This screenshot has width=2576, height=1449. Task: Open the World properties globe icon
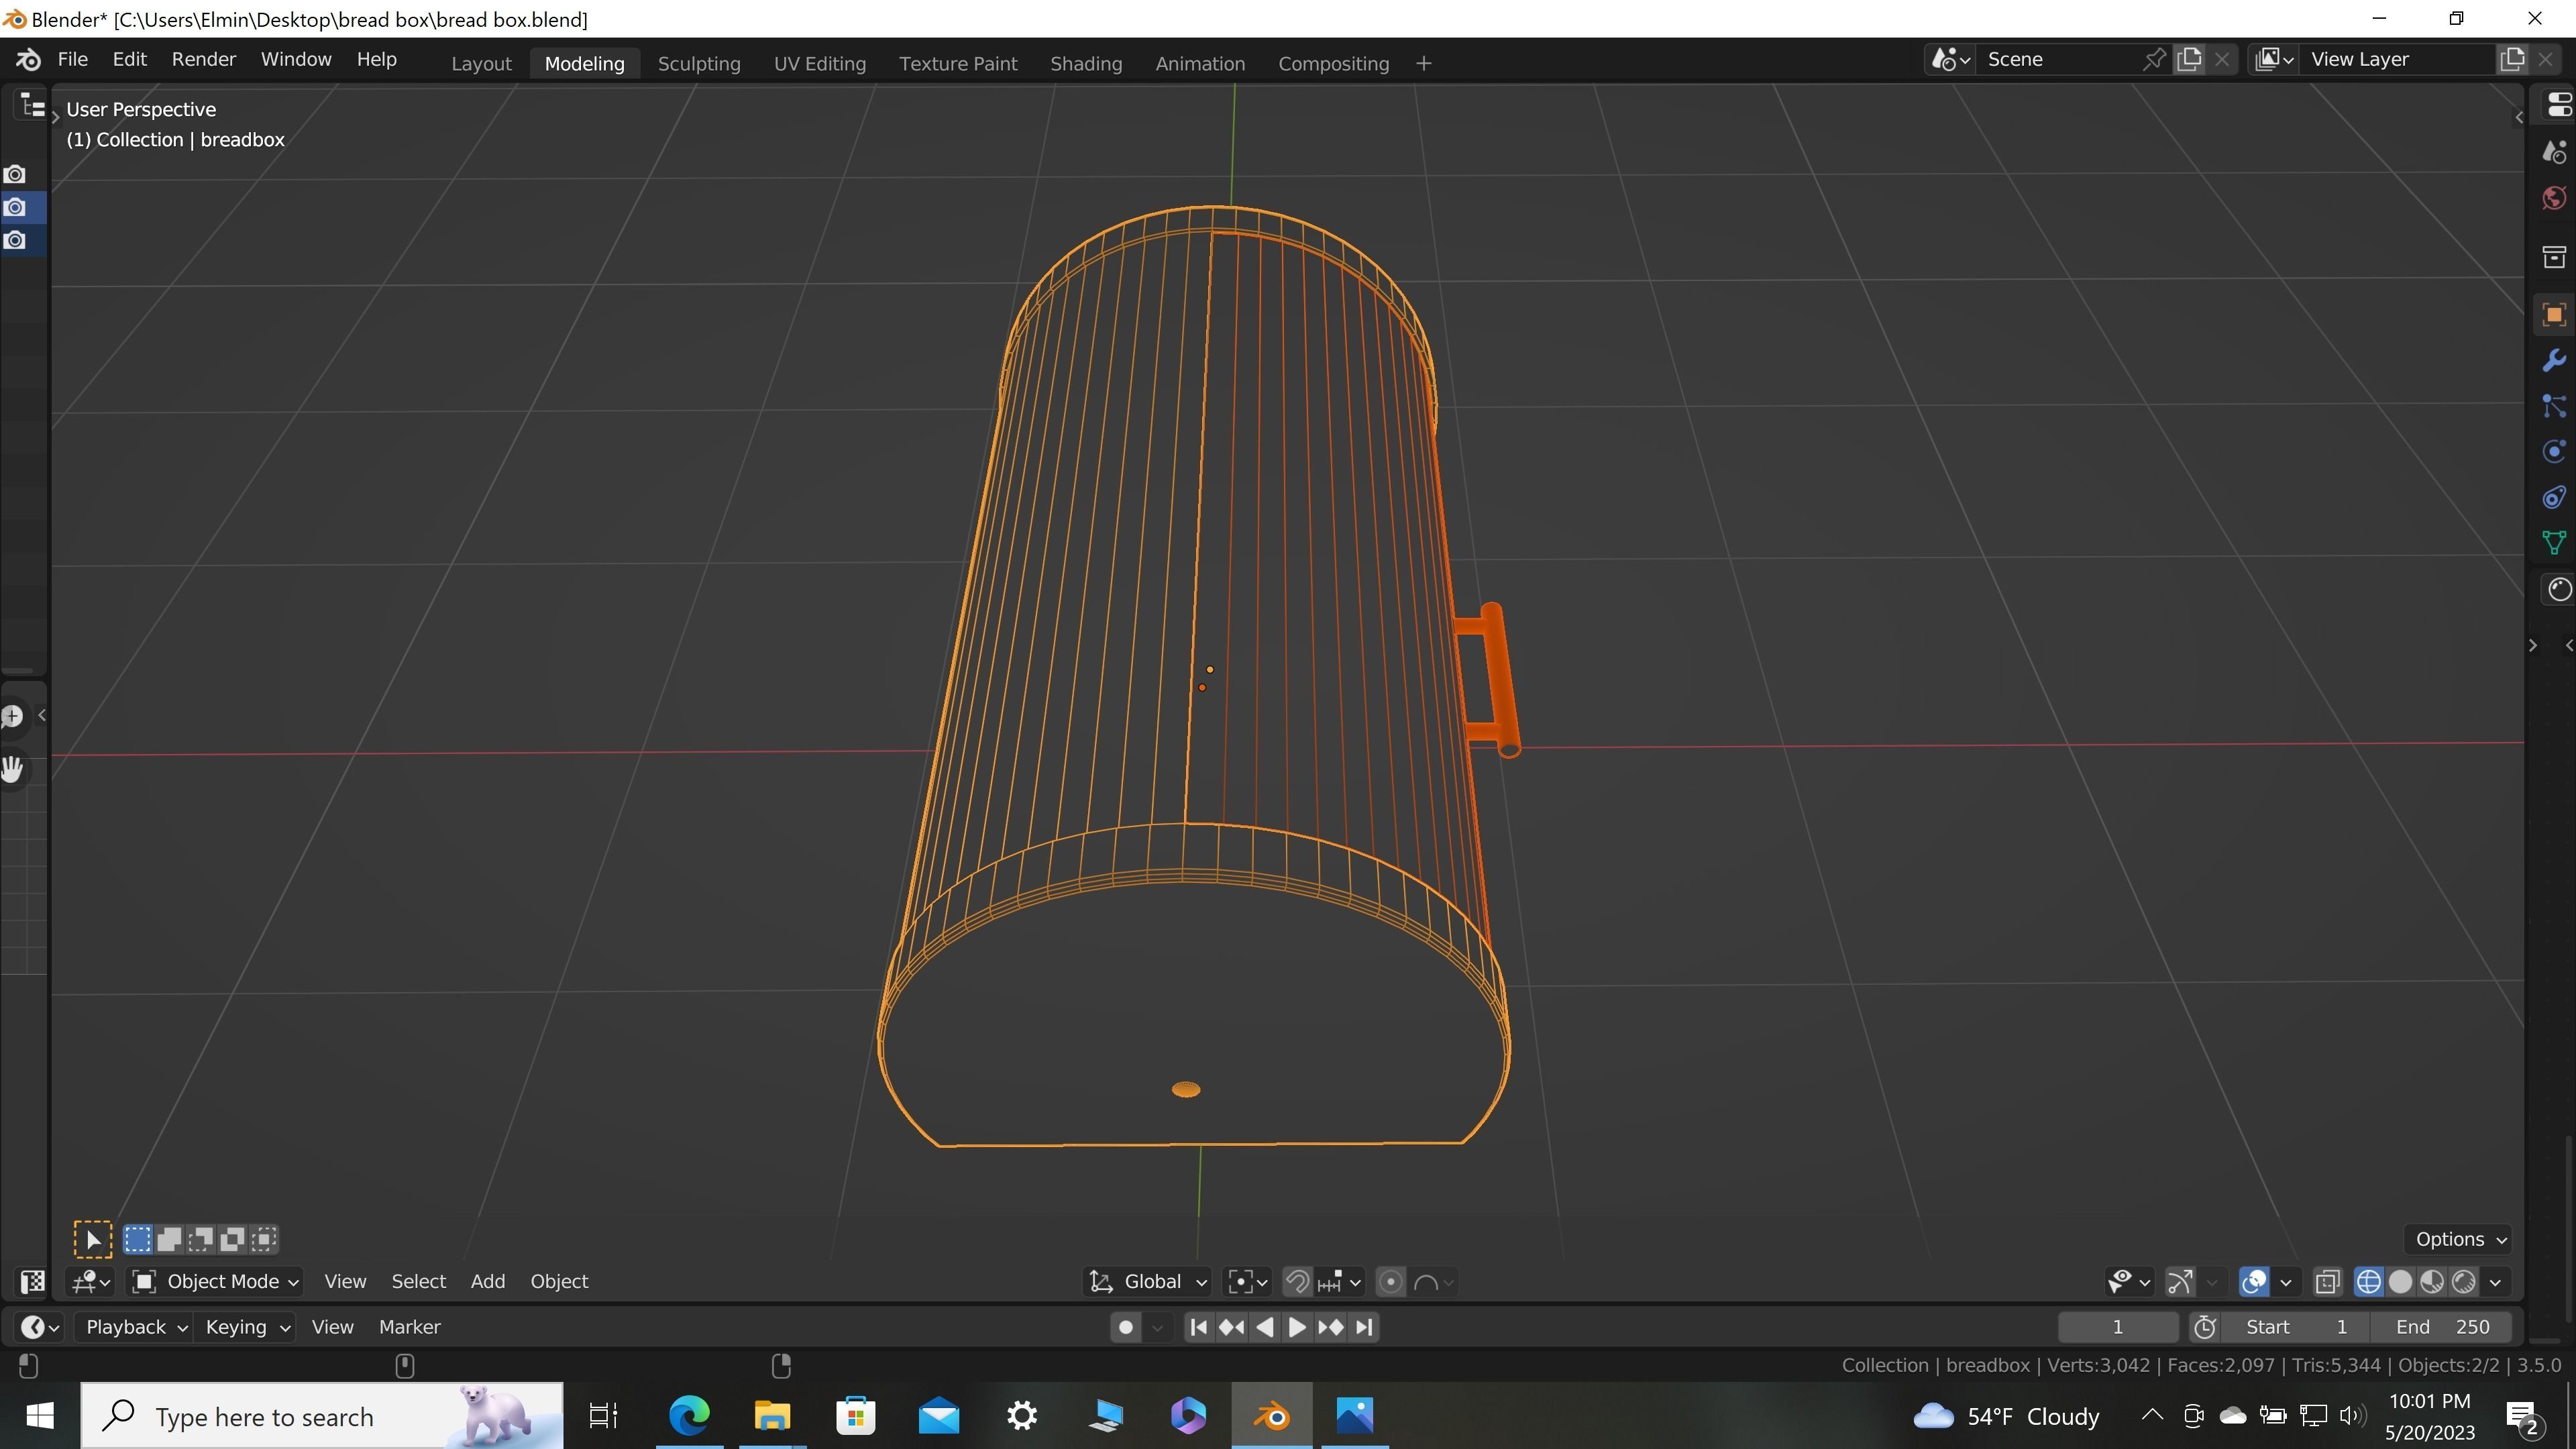(2554, 198)
